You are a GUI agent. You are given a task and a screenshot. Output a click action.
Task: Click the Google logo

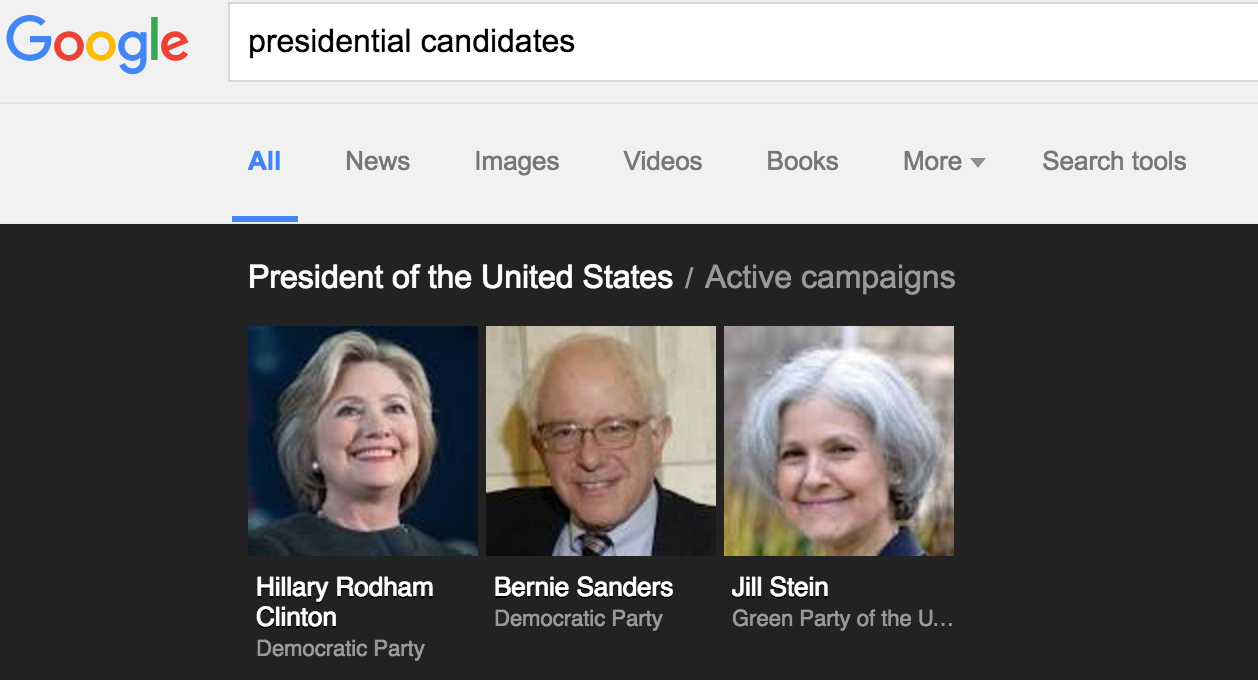tap(97, 42)
